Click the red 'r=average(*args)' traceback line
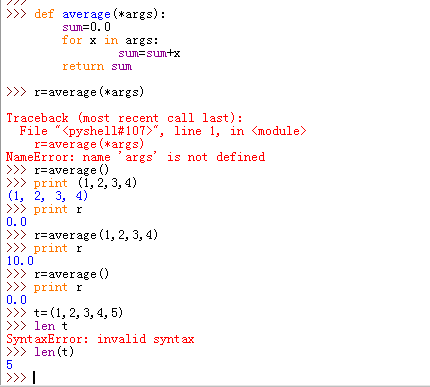The width and height of the screenshot is (430, 387). 89,144
